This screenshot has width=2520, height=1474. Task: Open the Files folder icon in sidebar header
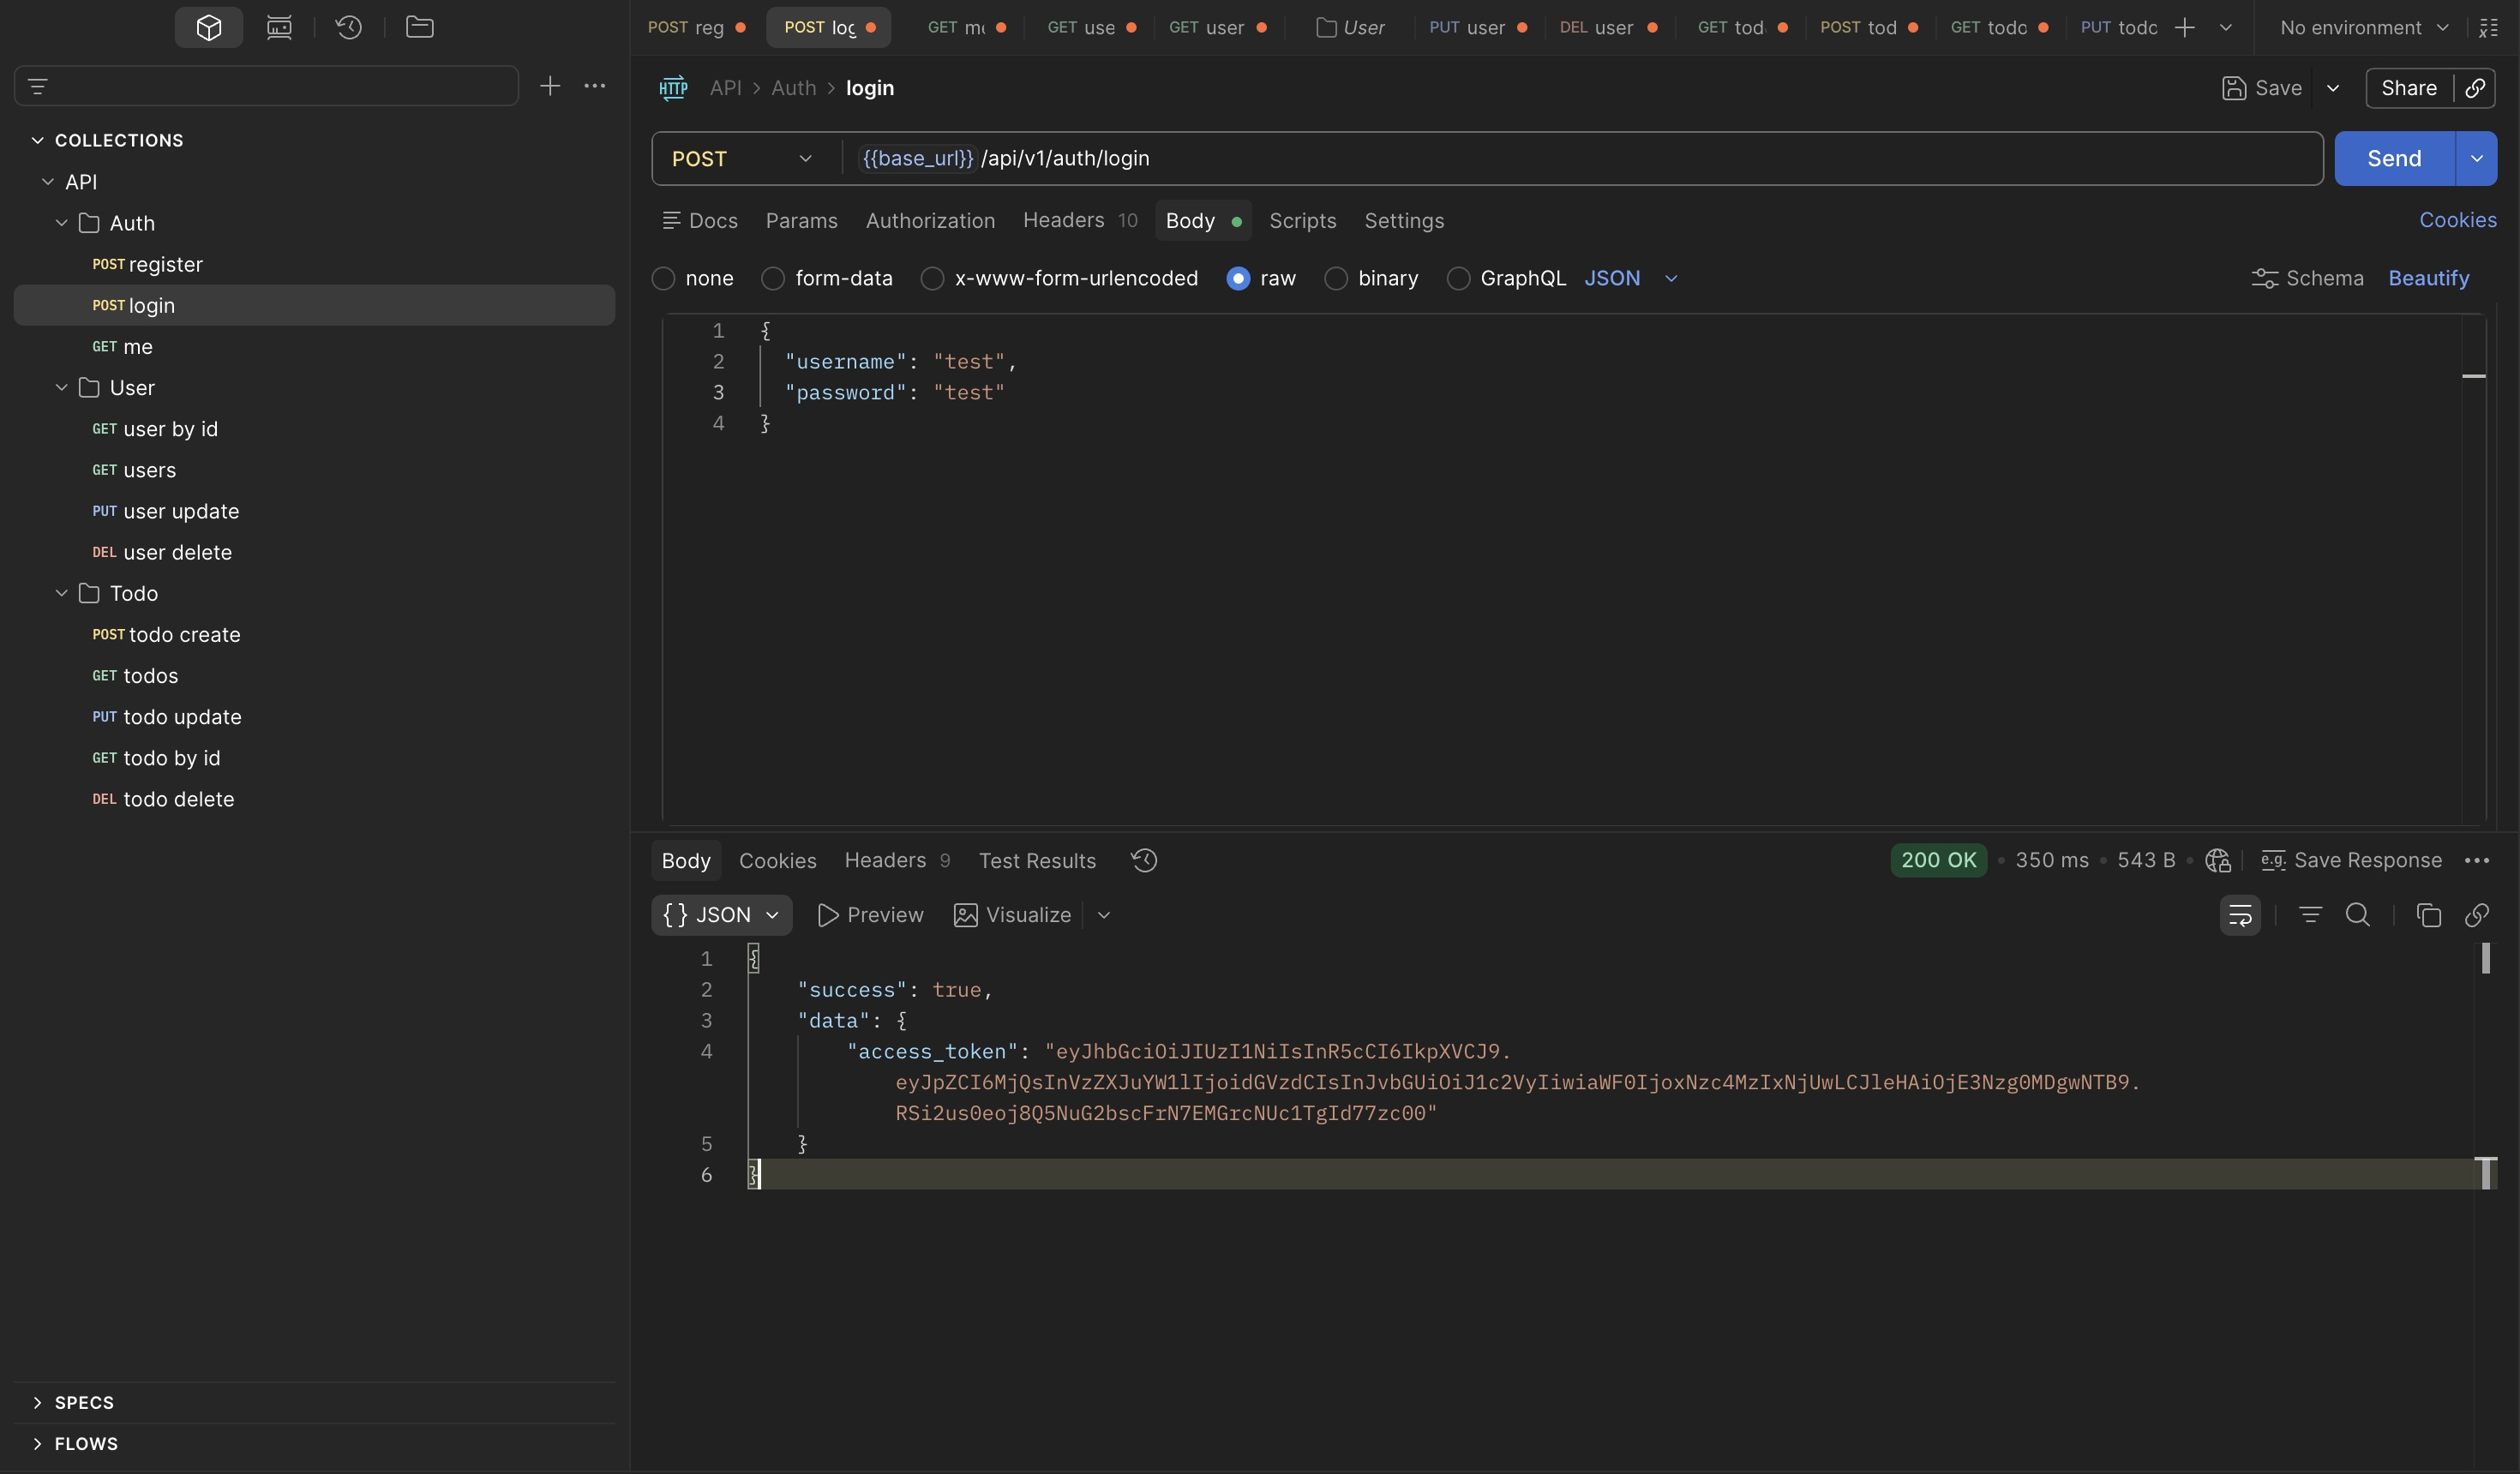tap(419, 27)
